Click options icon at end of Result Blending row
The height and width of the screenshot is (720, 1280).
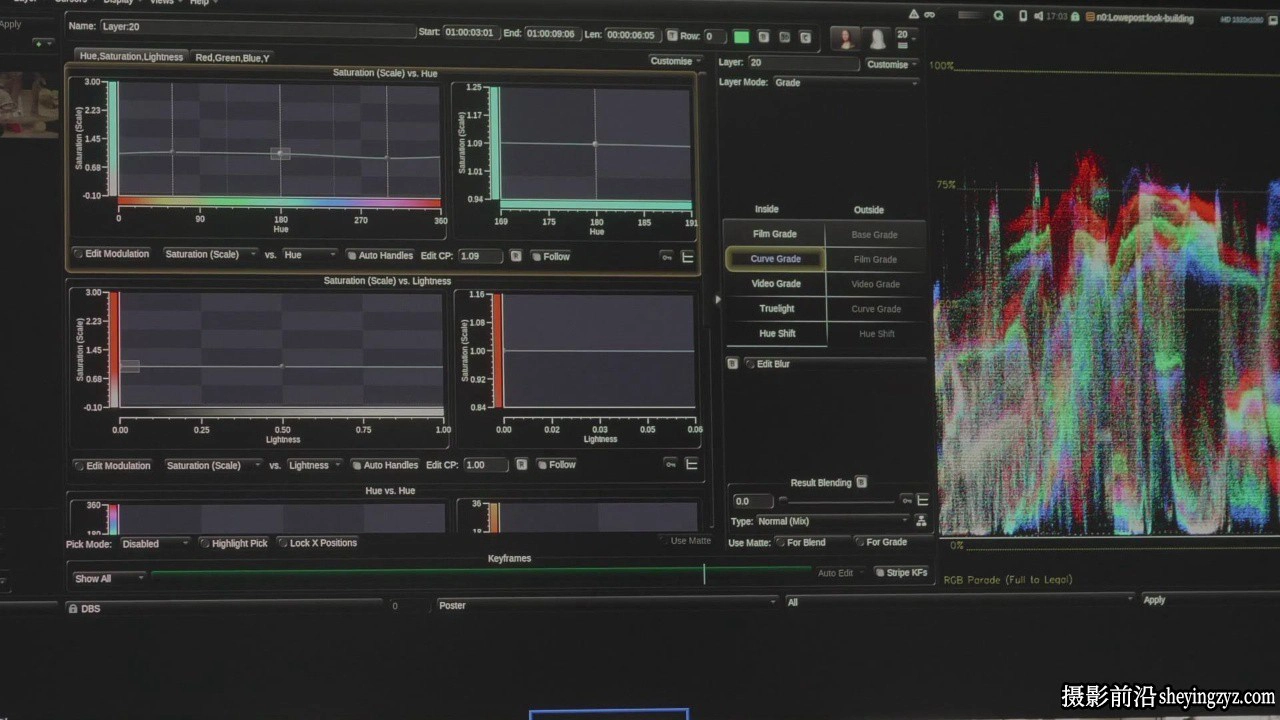(x=922, y=500)
